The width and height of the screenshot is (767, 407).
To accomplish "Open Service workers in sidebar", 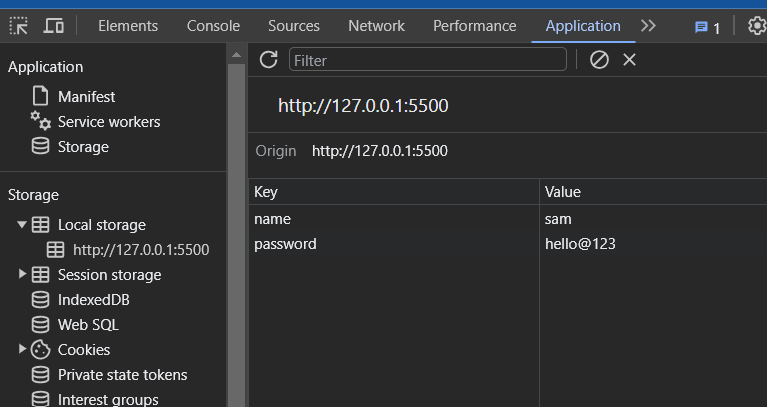I will 108,122.
